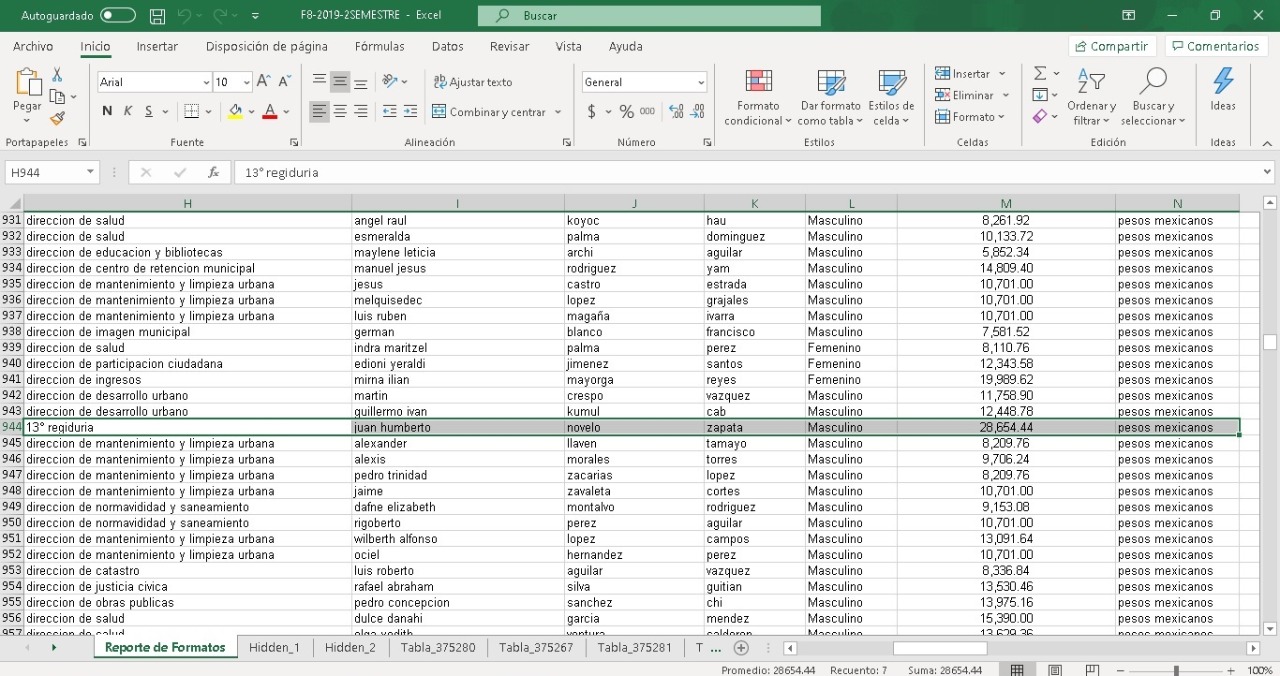Click the fill color yellow swatch

[235, 112]
